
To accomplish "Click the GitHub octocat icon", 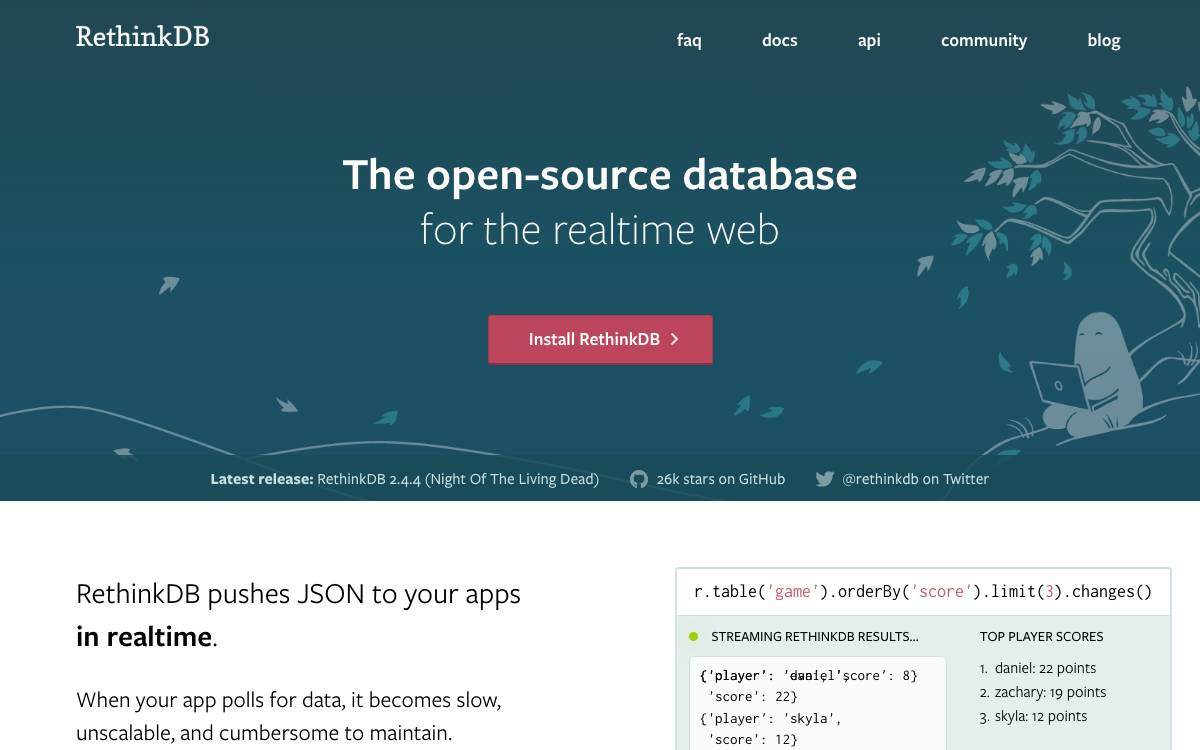I will [x=639, y=479].
